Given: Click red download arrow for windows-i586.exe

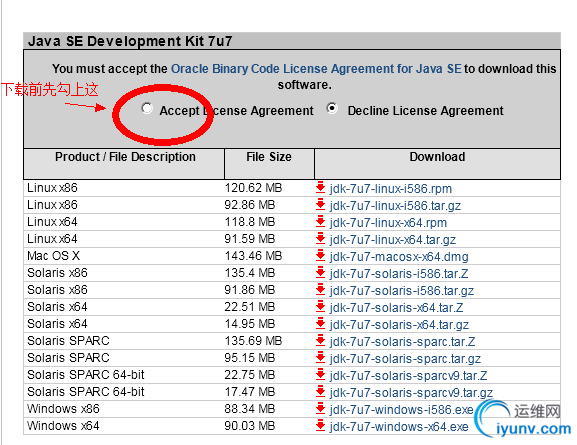Looking at the screenshot, I should click(x=321, y=408).
